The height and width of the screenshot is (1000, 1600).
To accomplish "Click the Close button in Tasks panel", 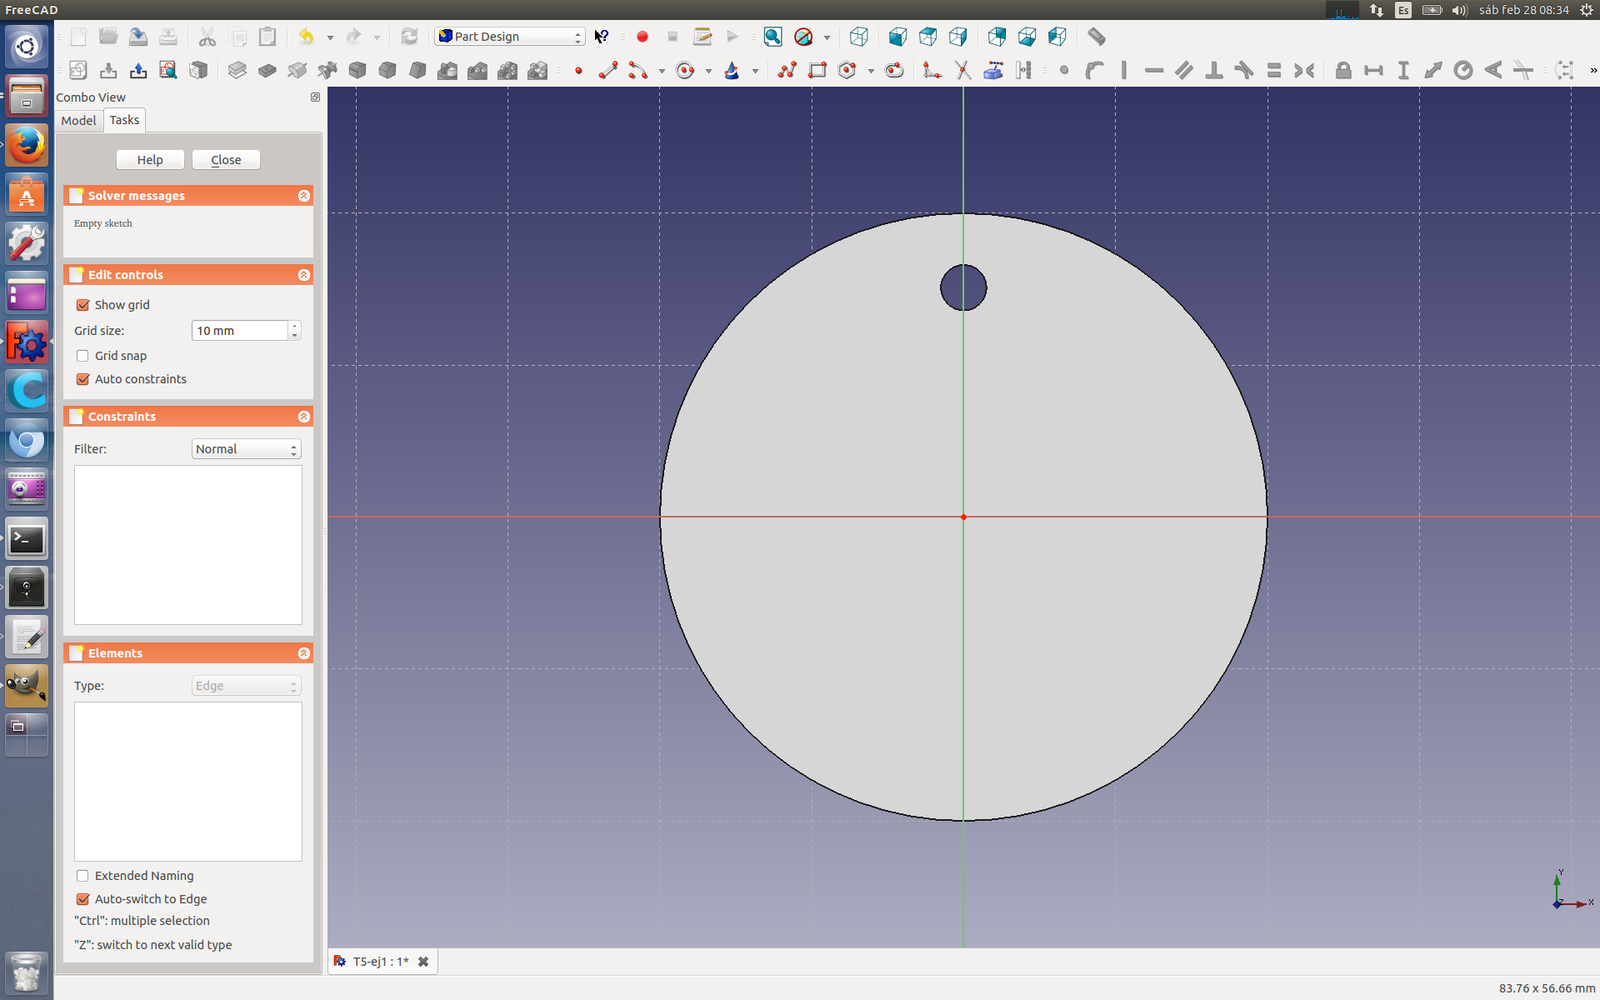I will pos(226,160).
